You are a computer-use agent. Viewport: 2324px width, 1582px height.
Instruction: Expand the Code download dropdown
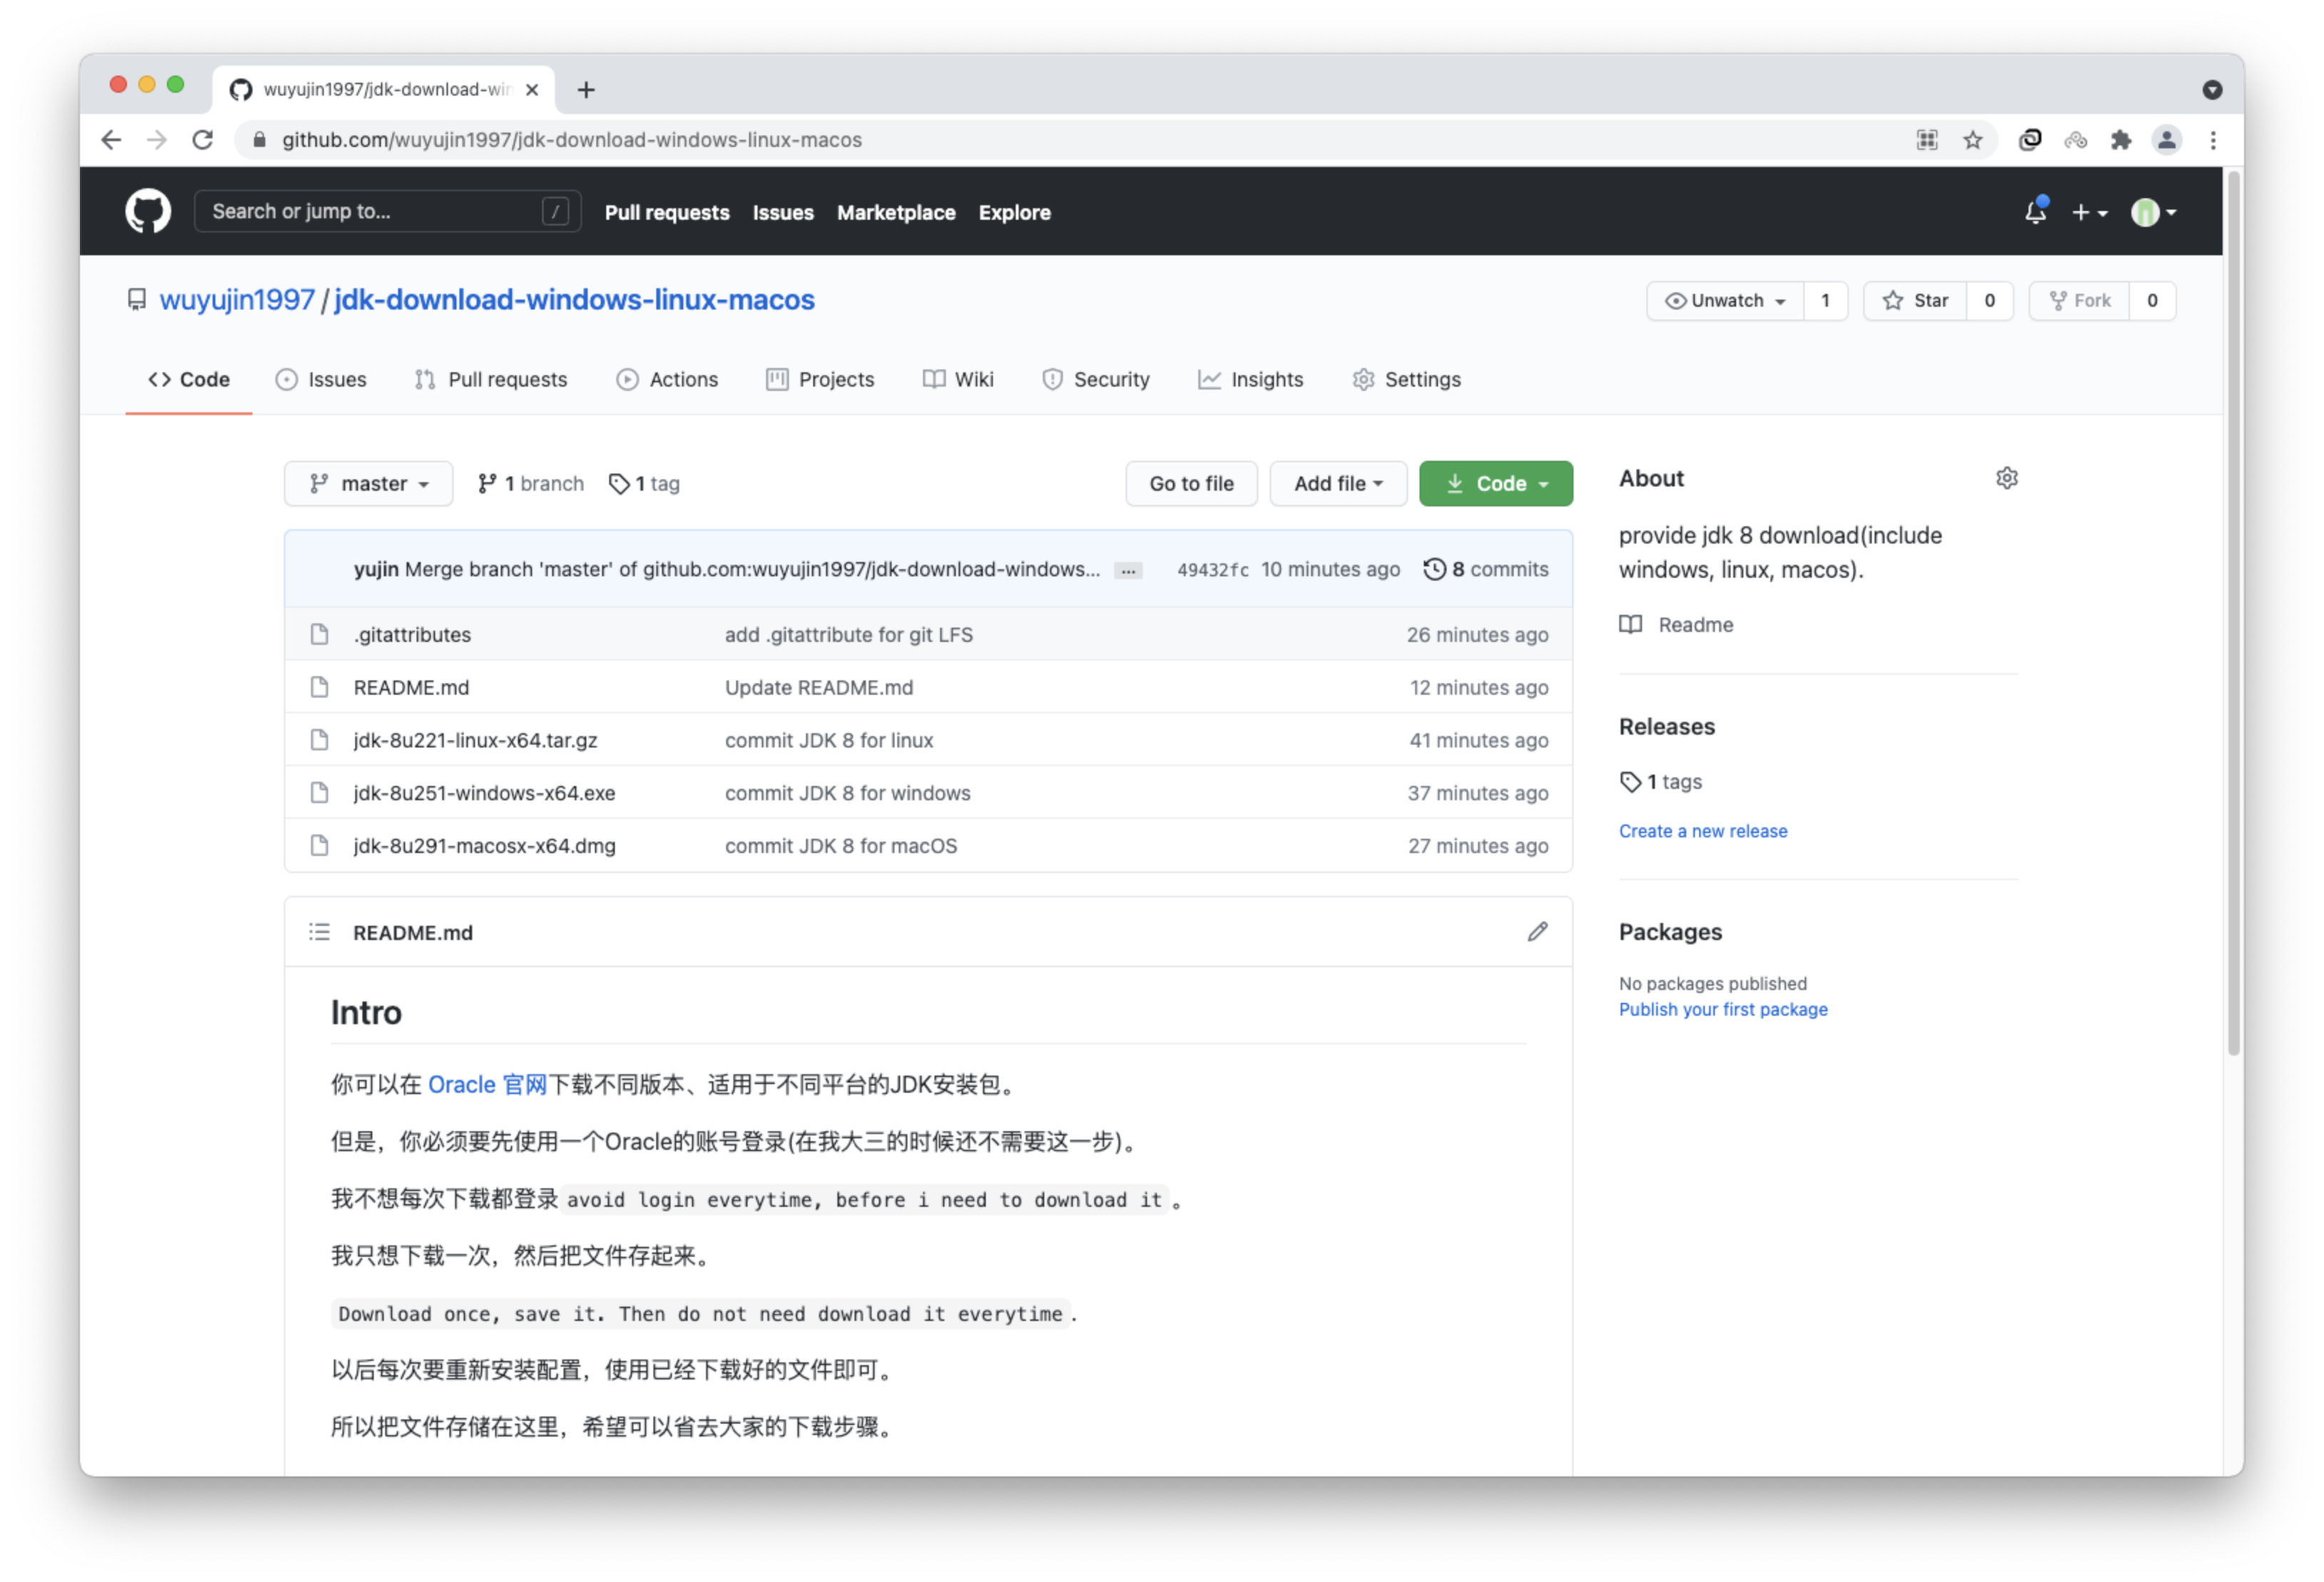[x=1496, y=482]
